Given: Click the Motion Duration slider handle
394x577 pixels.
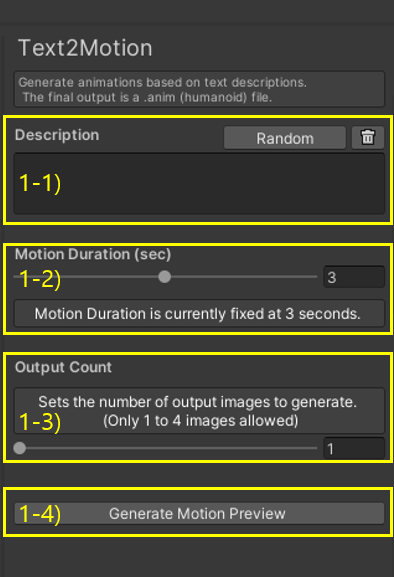Looking at the screenshot, I should click(x=164, y=277).
